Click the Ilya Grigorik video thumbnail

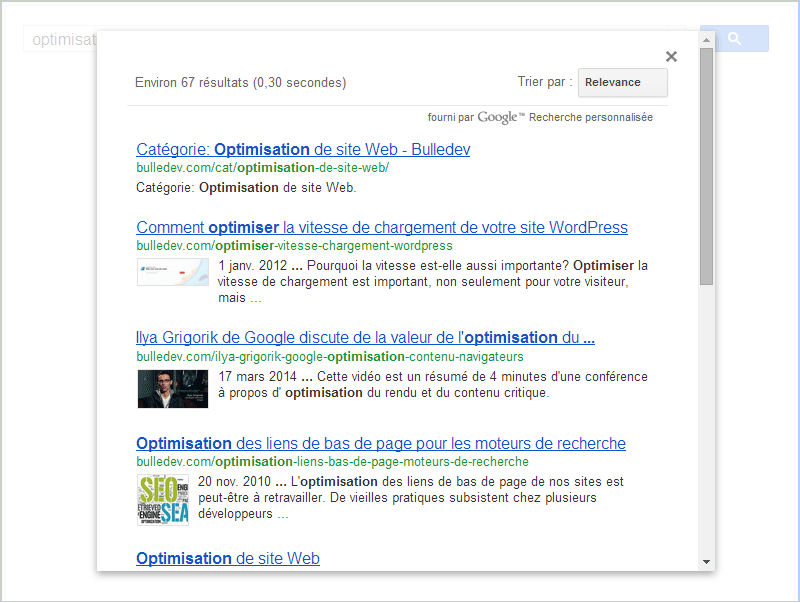click(173, 389)
